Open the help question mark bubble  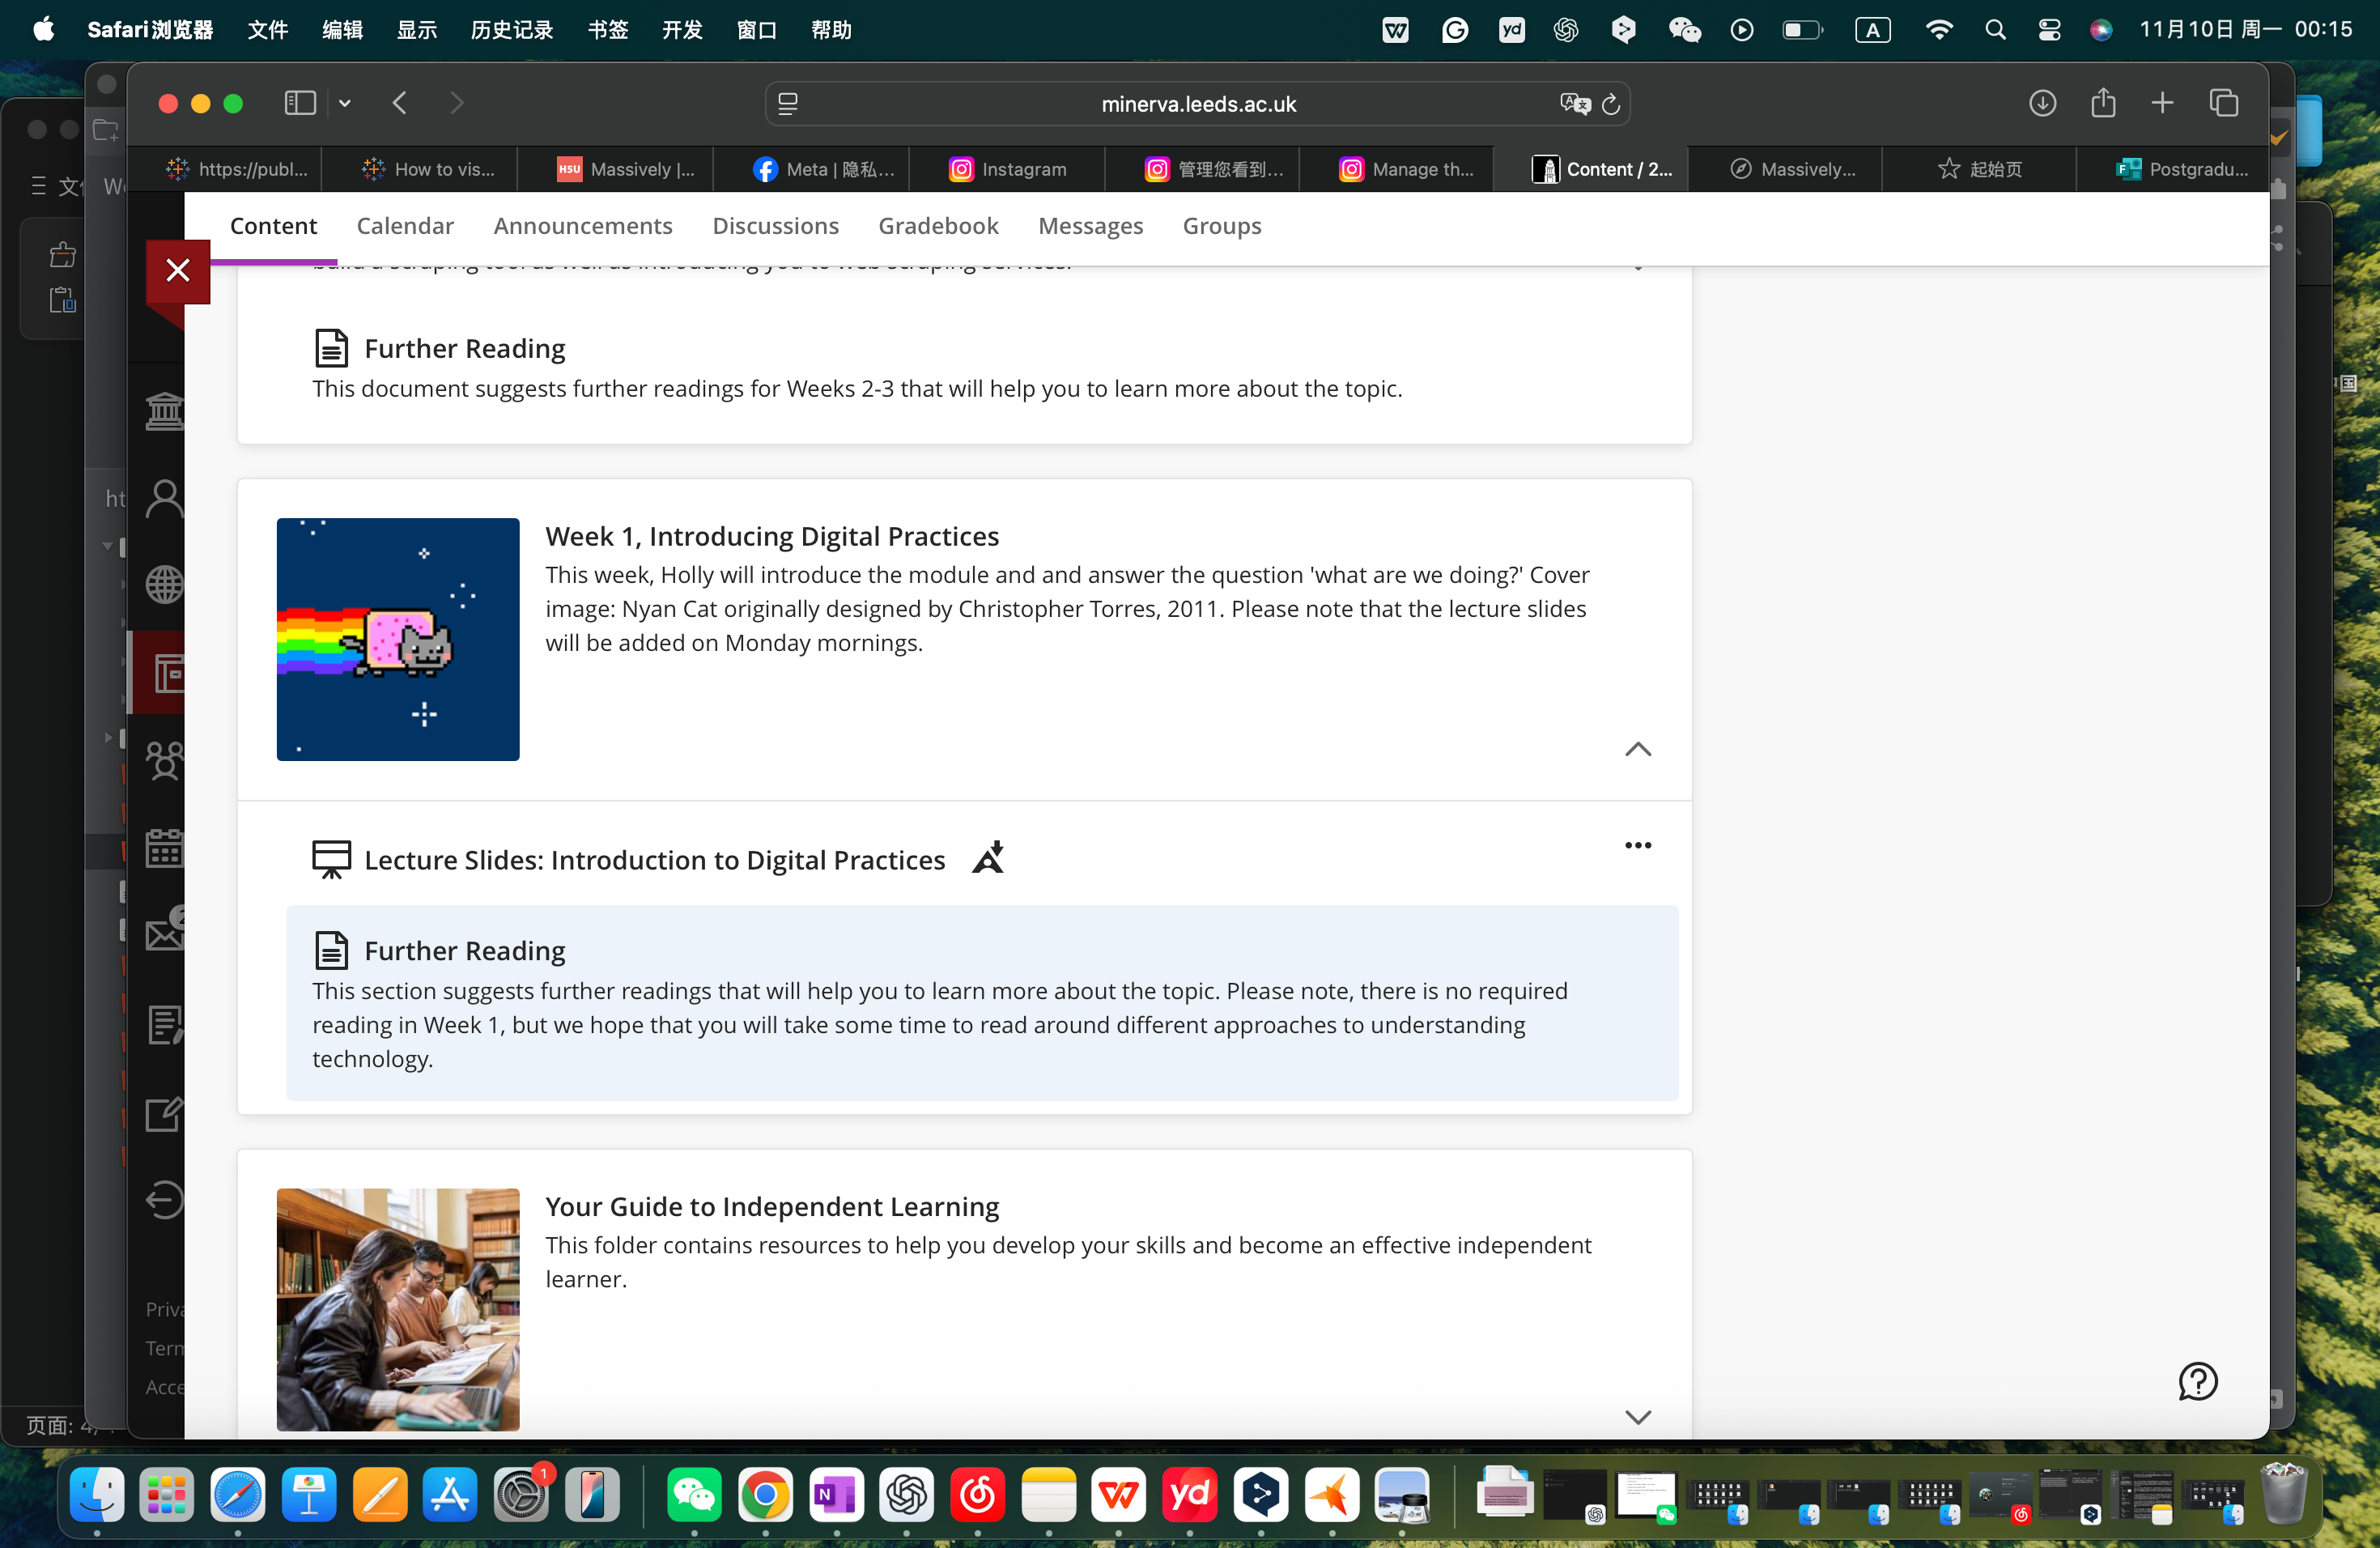coord(2197,1381)
